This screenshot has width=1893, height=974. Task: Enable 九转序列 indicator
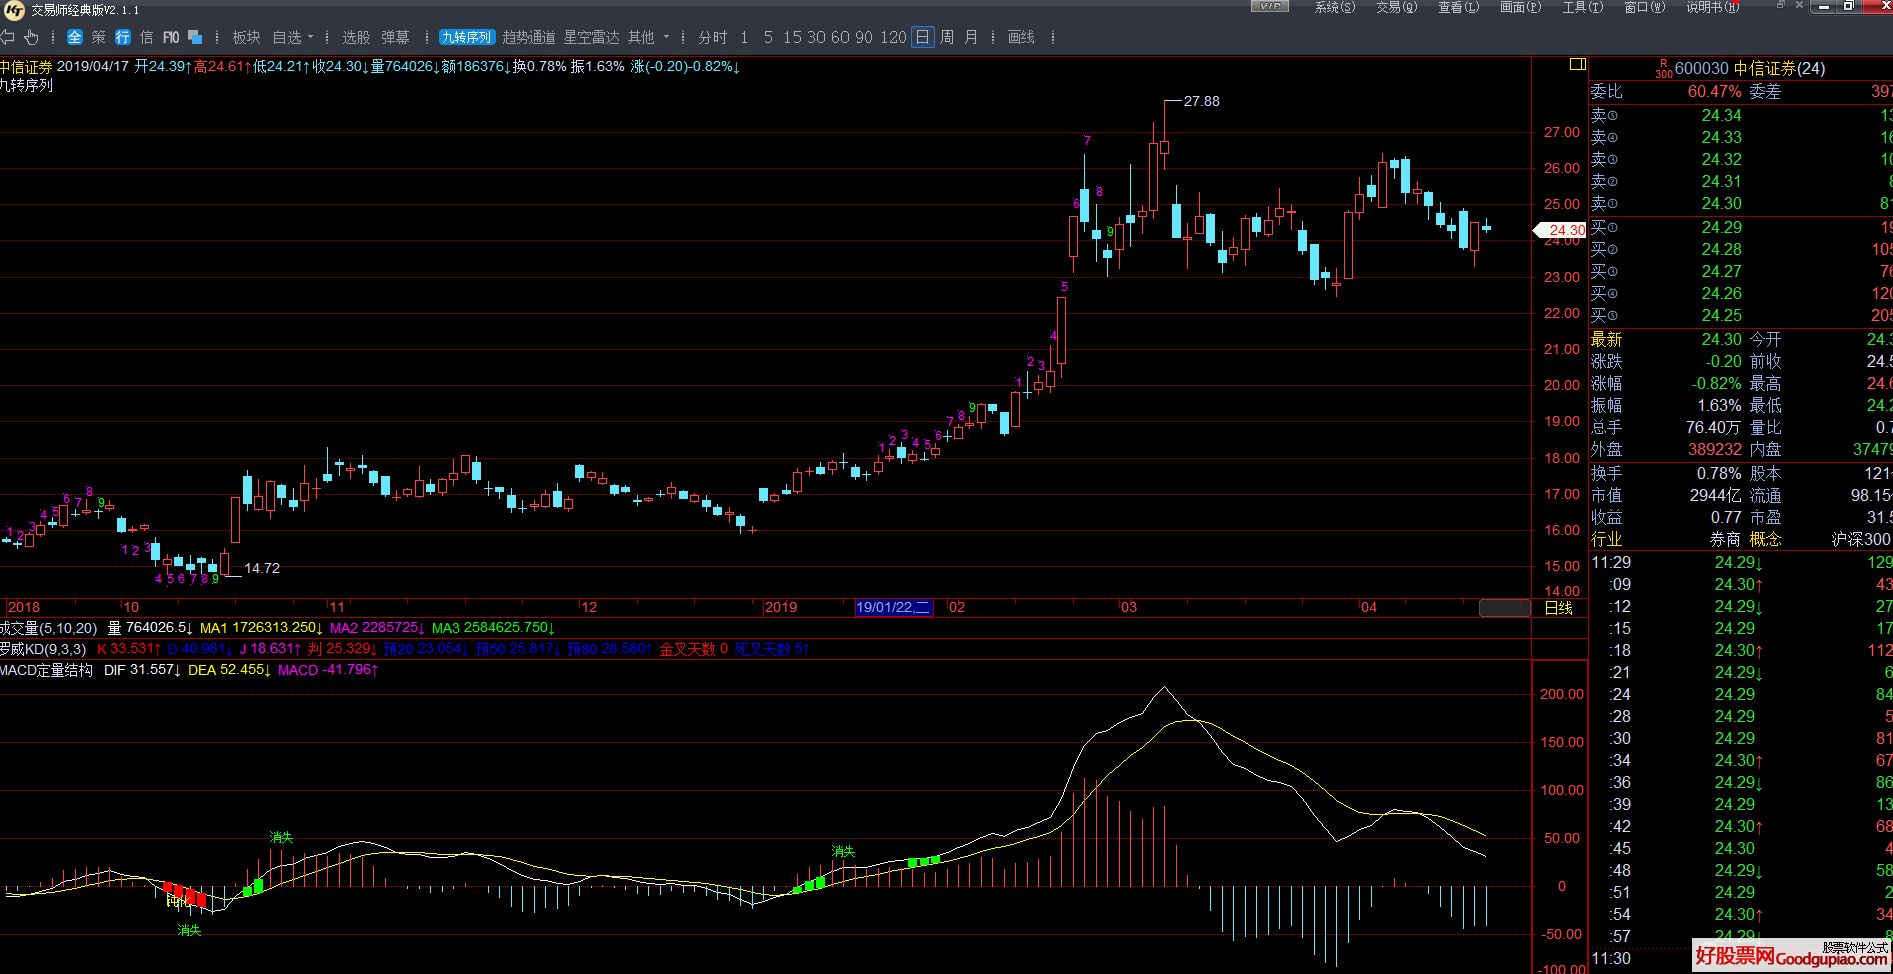coord(467,38)
